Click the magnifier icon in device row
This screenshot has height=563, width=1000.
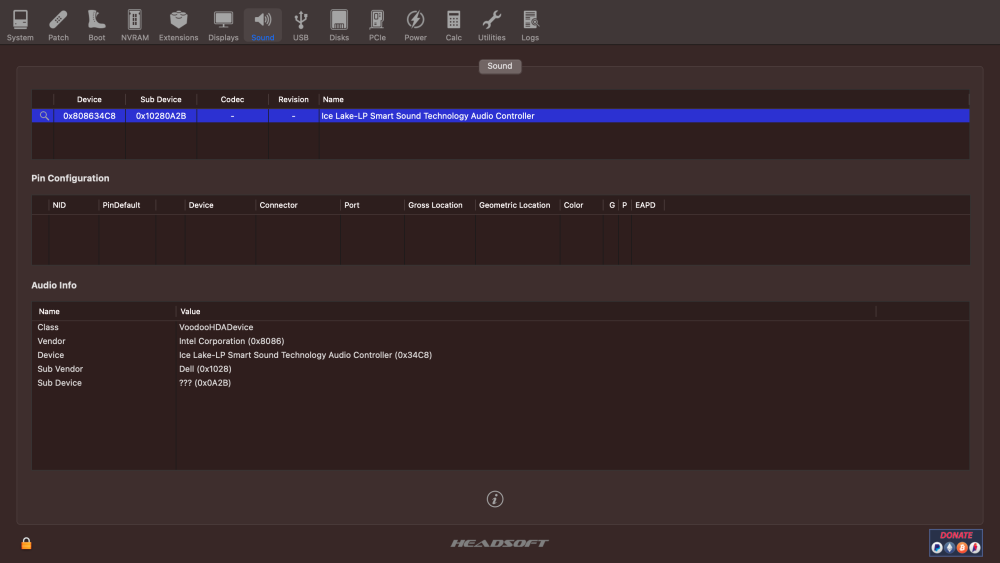[x=44, y=116]
